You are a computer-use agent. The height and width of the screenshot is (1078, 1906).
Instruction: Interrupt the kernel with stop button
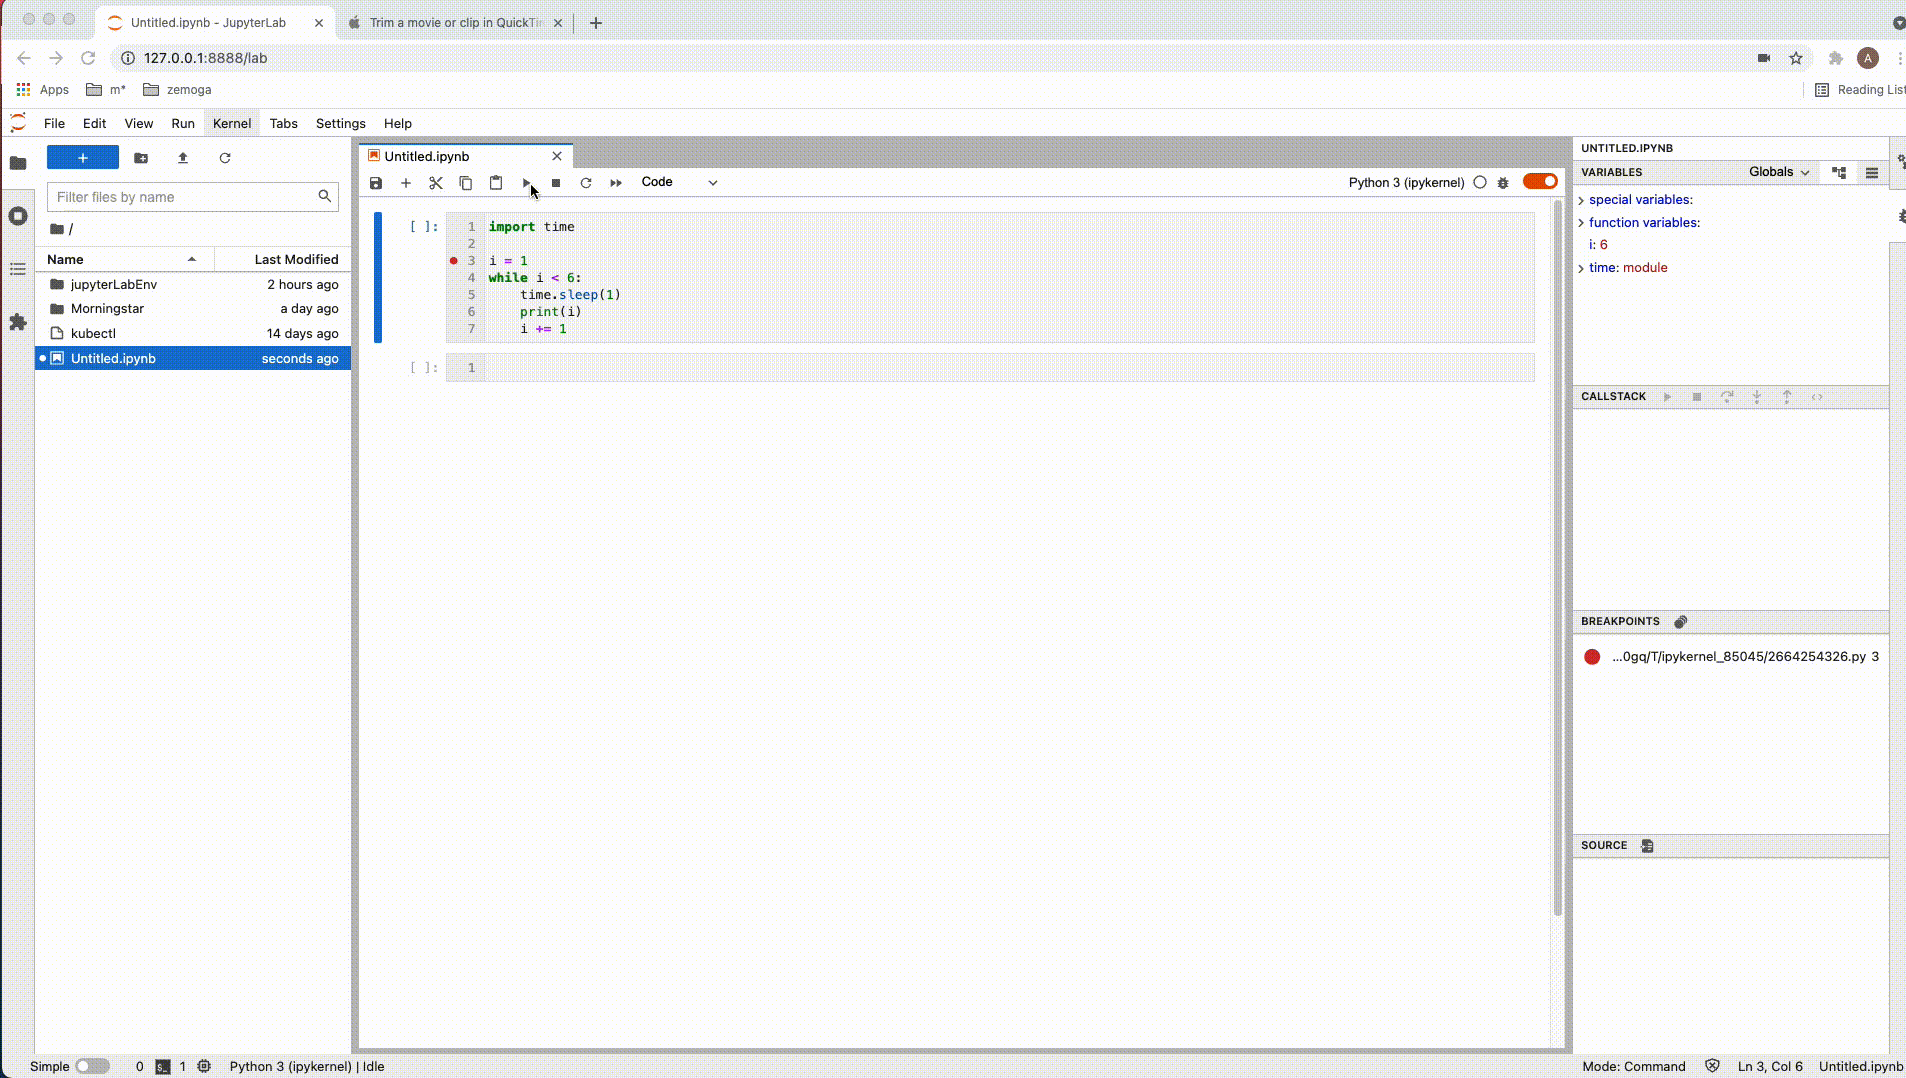(556, 183)
